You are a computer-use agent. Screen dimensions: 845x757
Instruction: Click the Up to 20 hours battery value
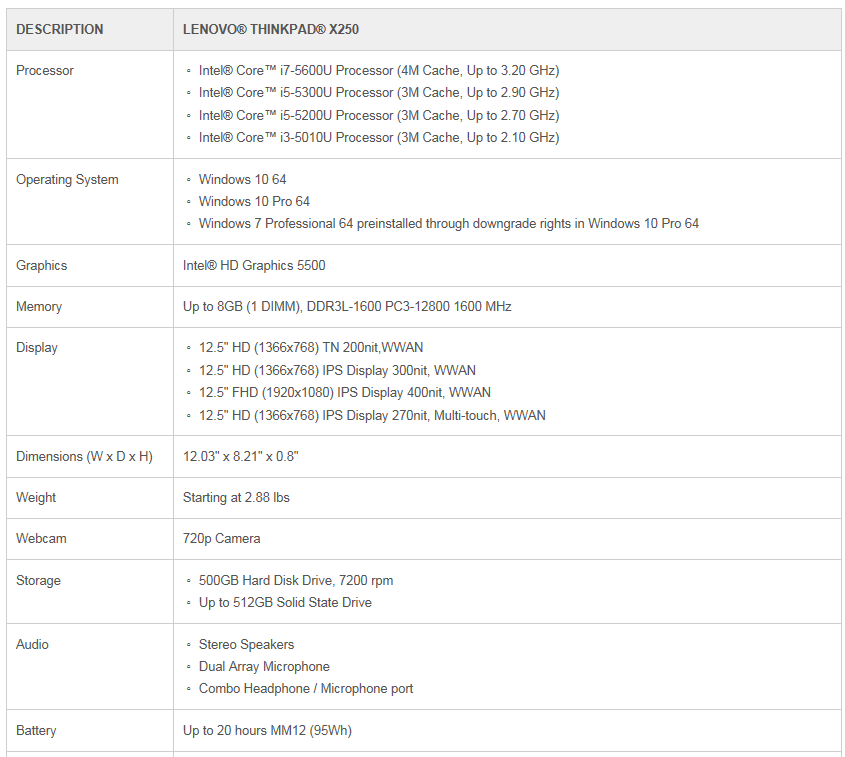[267, 731]
